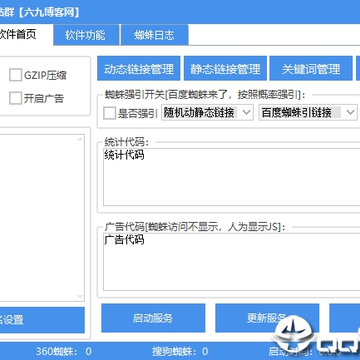Expand the 百度蜘蛛引链接 dropdown
360x360 pixels.
tap(308, 112)
